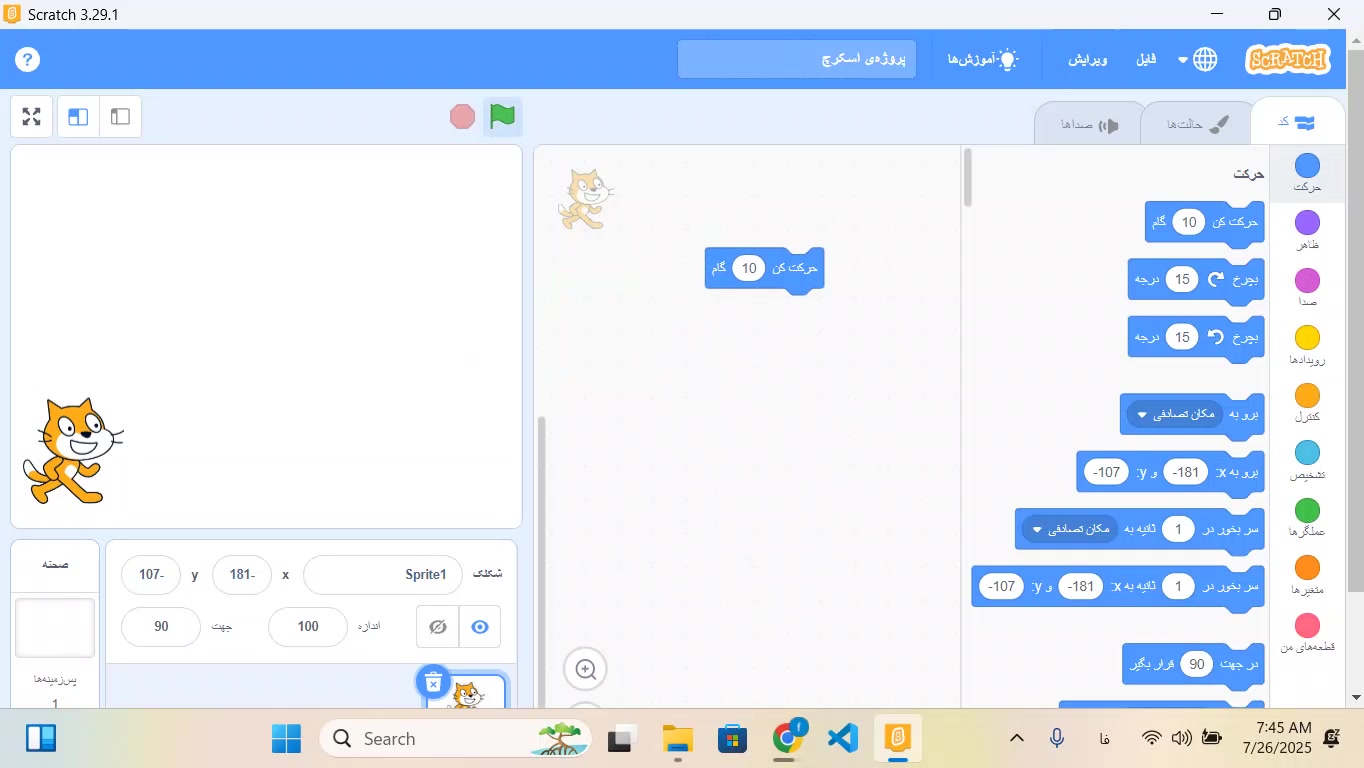The image size is (1364, 768).
Task: Show the sprite using the eye icon
Action: coord(480,627)
